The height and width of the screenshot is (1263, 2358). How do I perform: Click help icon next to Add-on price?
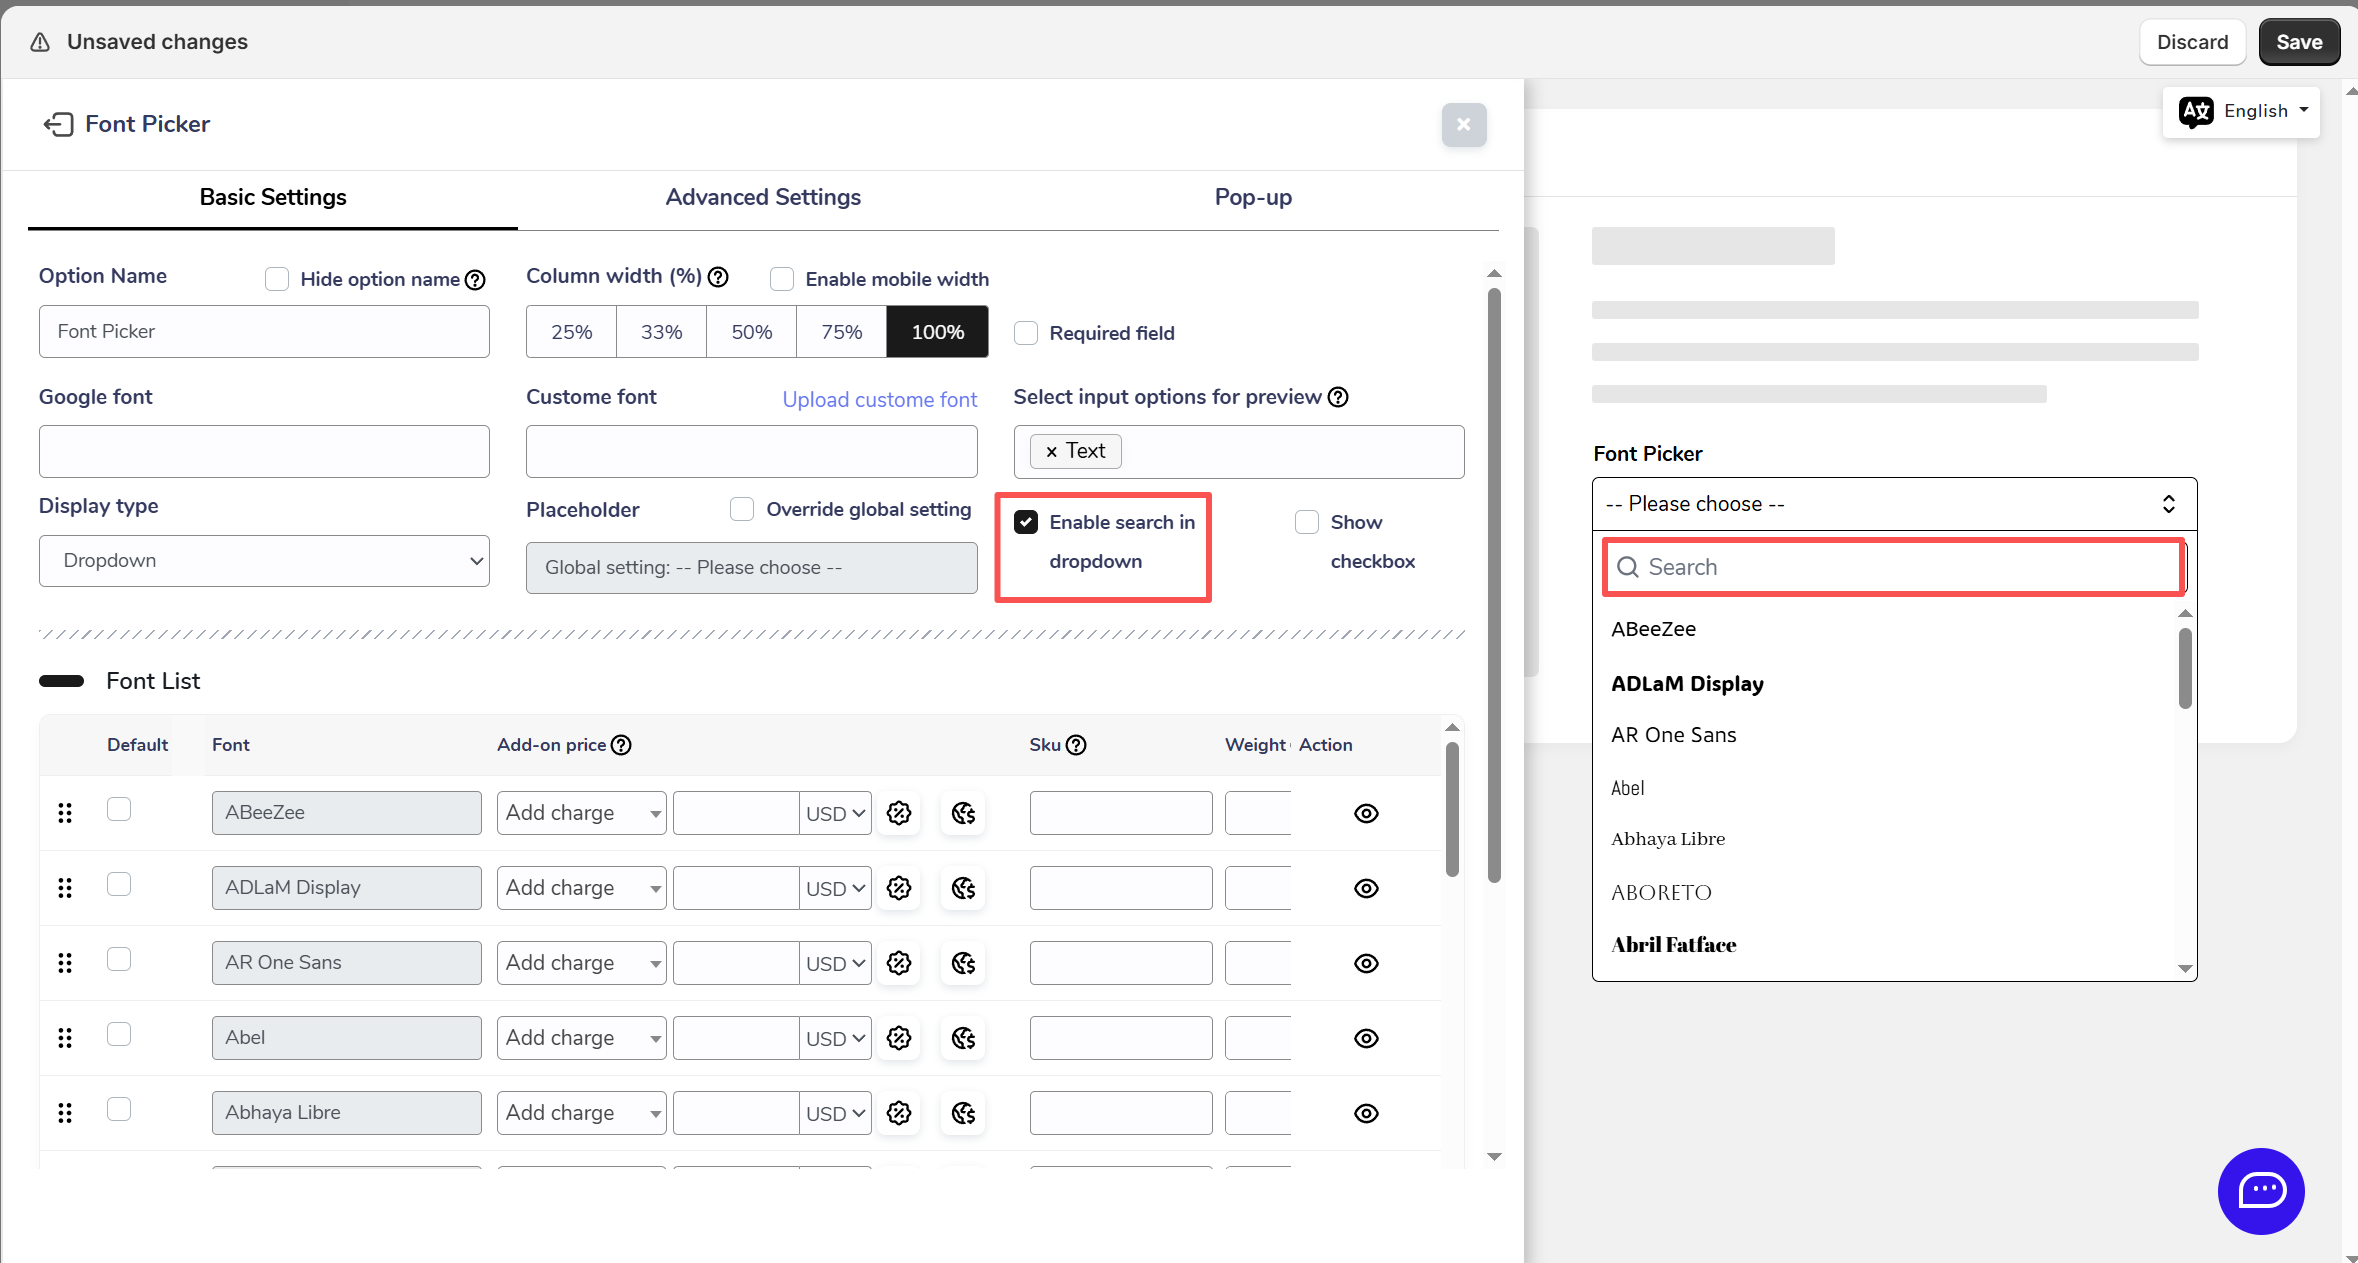[x=621, y=745]
